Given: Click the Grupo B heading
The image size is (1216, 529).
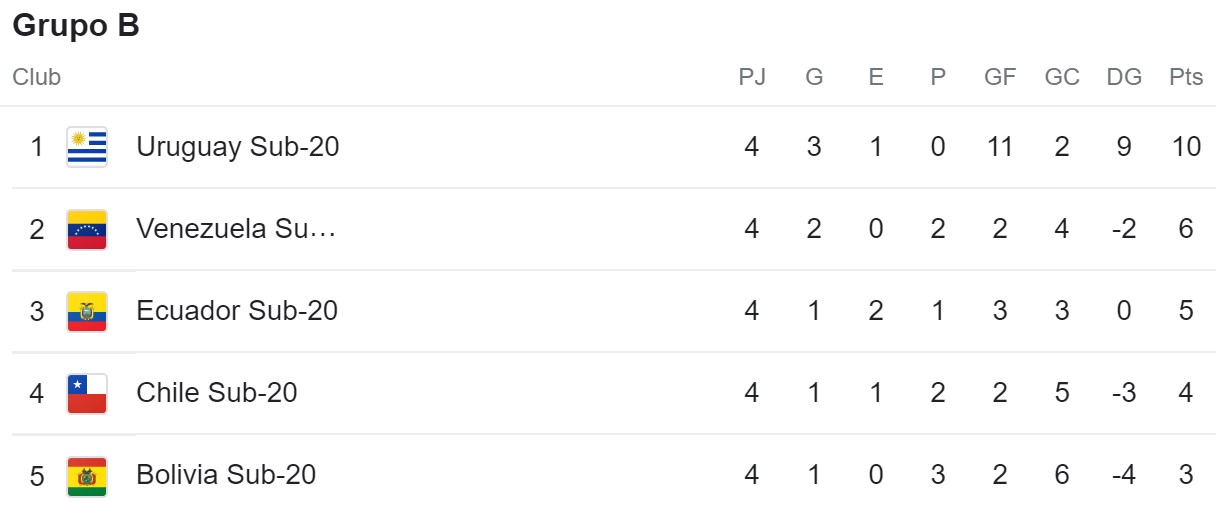Looking at the screenshot, I should [76, 27].
